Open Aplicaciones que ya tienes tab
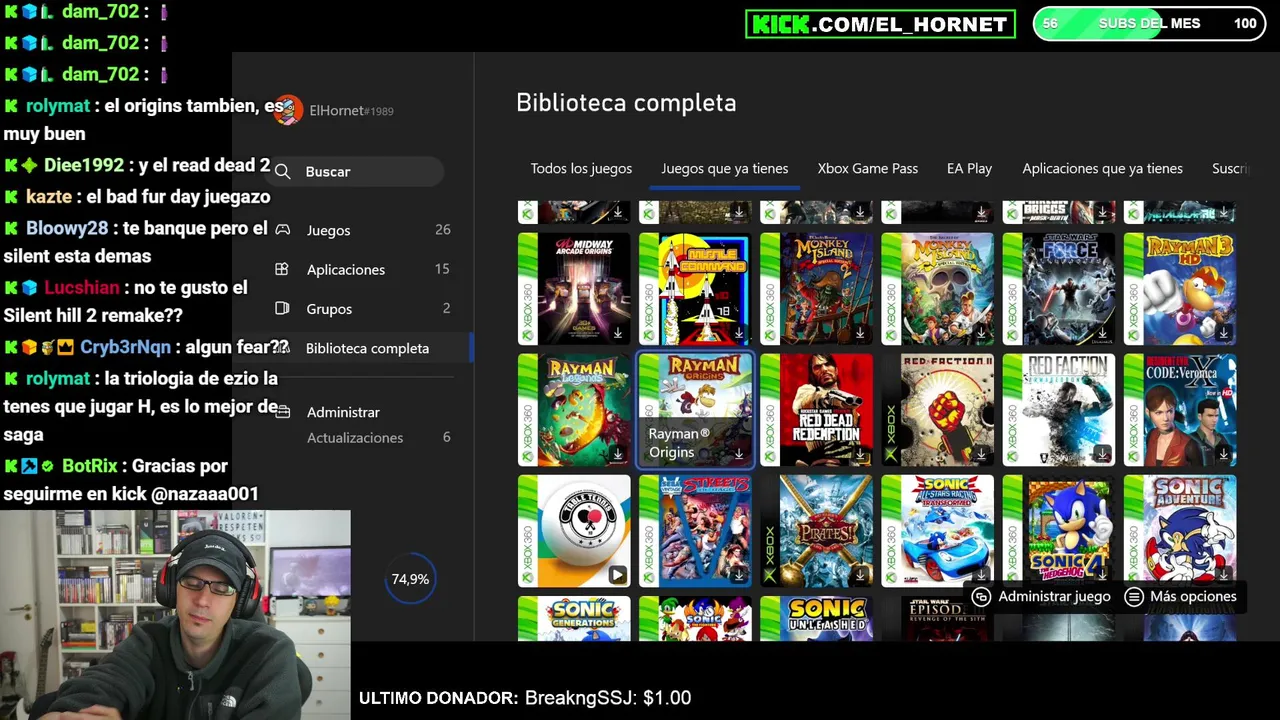1280x720 pixels. 1102,168
